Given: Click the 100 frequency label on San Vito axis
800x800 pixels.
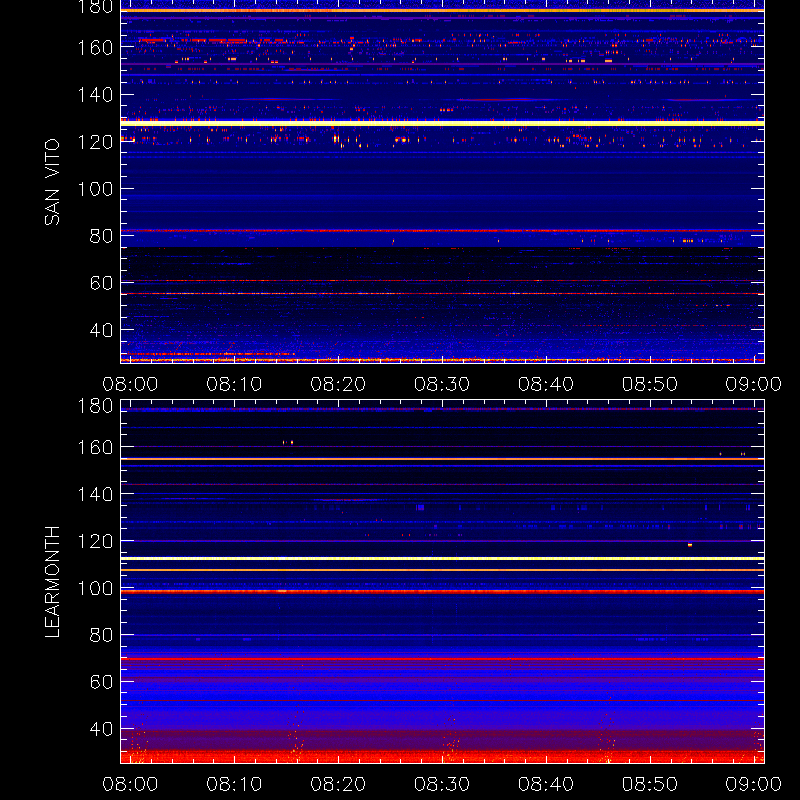Looking at the screenshot, I should [x=95, y=189].
